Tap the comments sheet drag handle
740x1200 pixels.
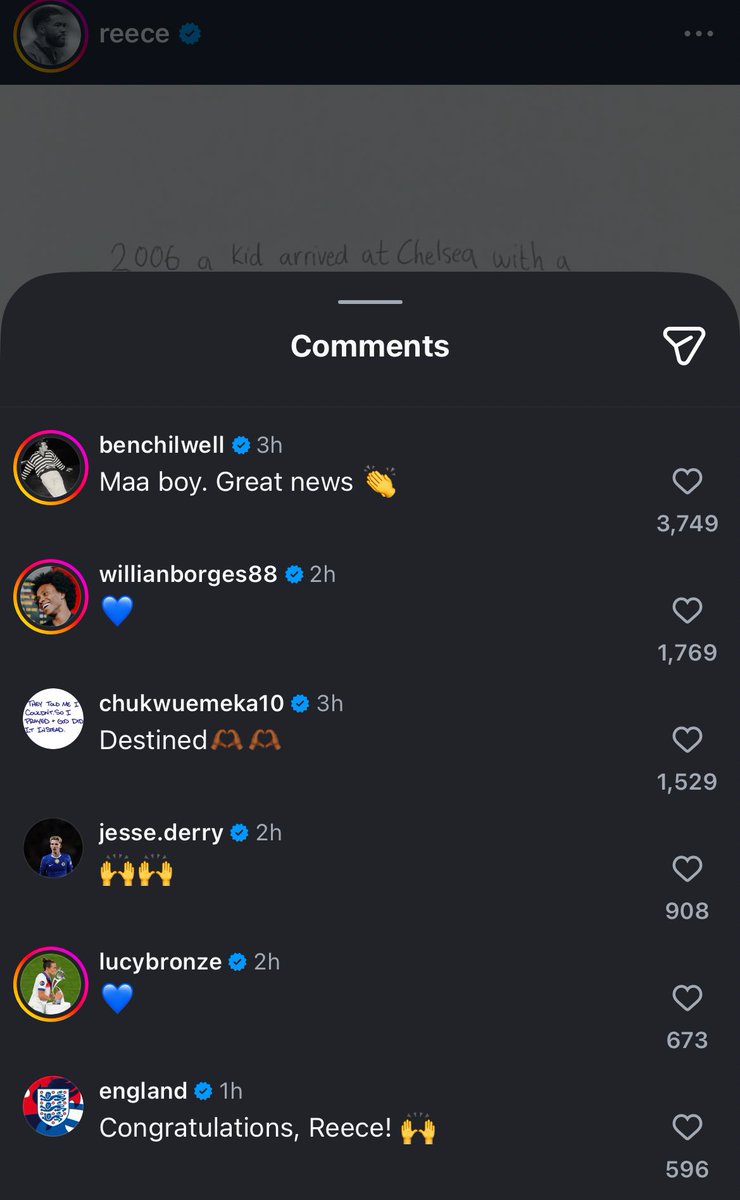[x=370, y=302]
